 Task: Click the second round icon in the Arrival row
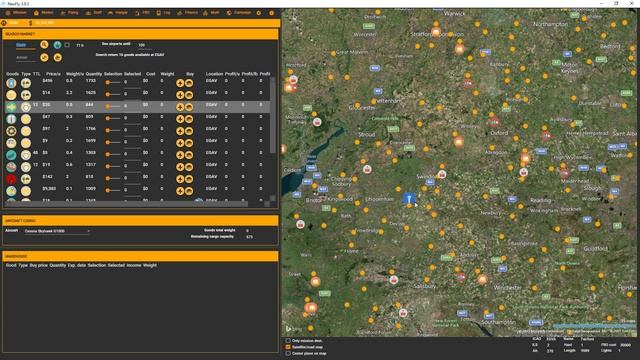(x=58, y=58)
